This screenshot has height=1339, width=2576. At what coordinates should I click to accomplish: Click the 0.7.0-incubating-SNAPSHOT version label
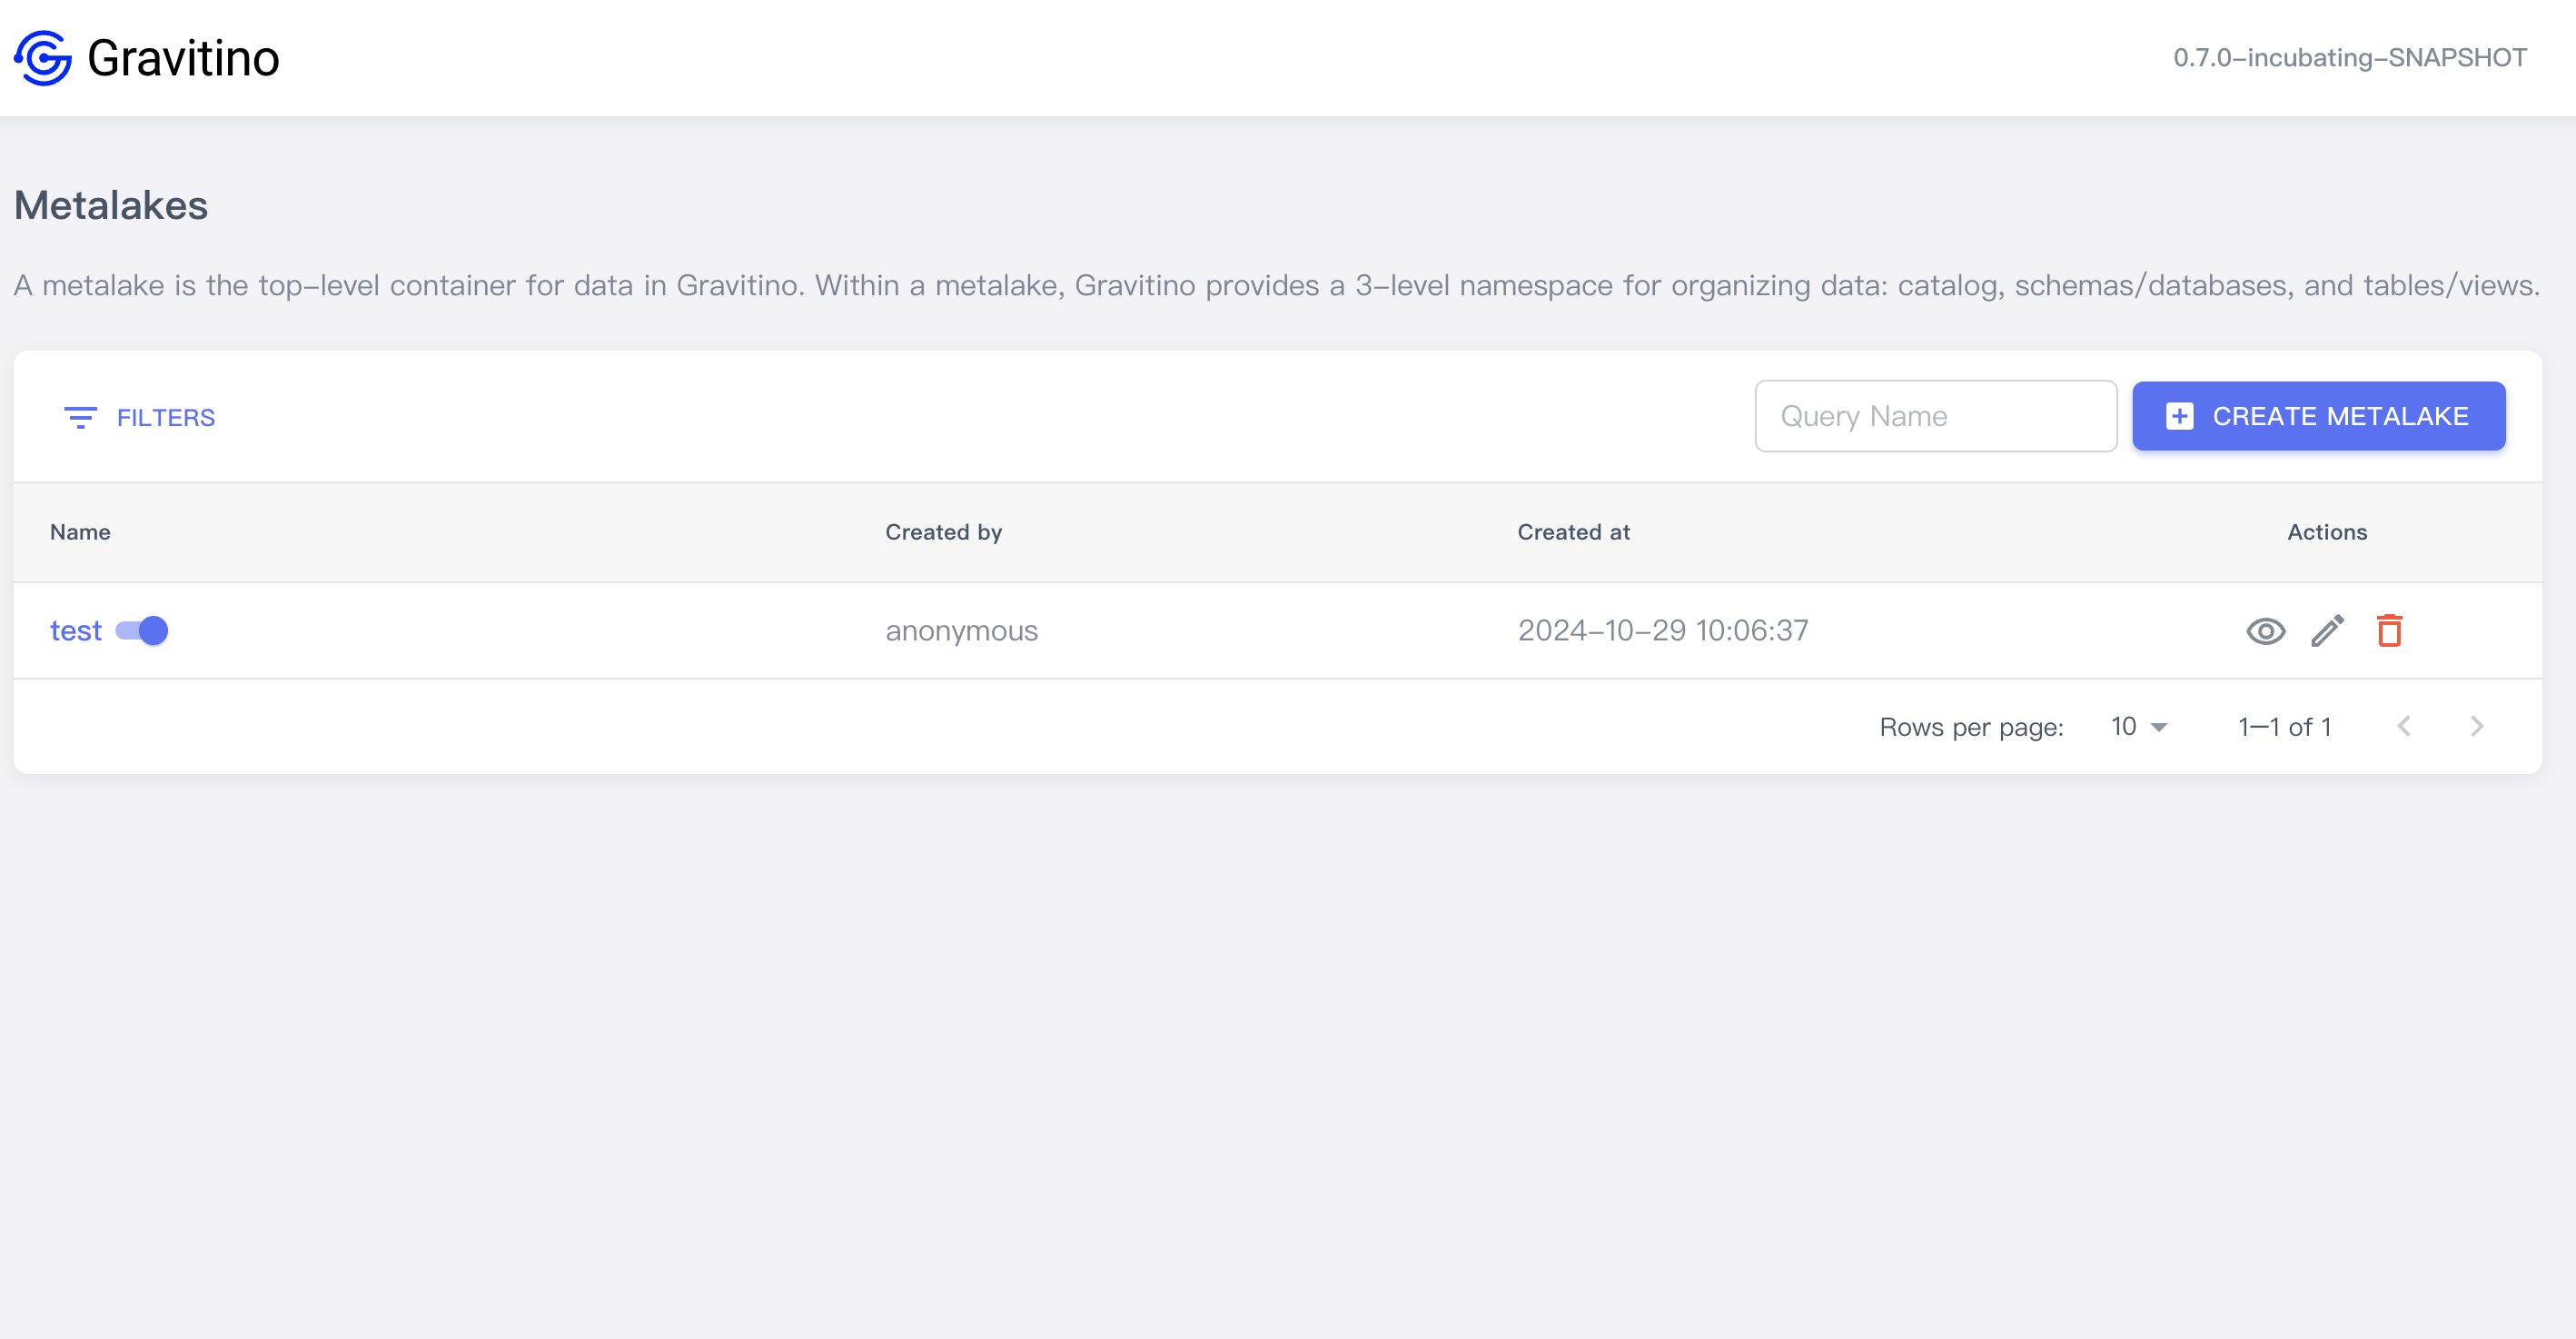[2349, 58]
